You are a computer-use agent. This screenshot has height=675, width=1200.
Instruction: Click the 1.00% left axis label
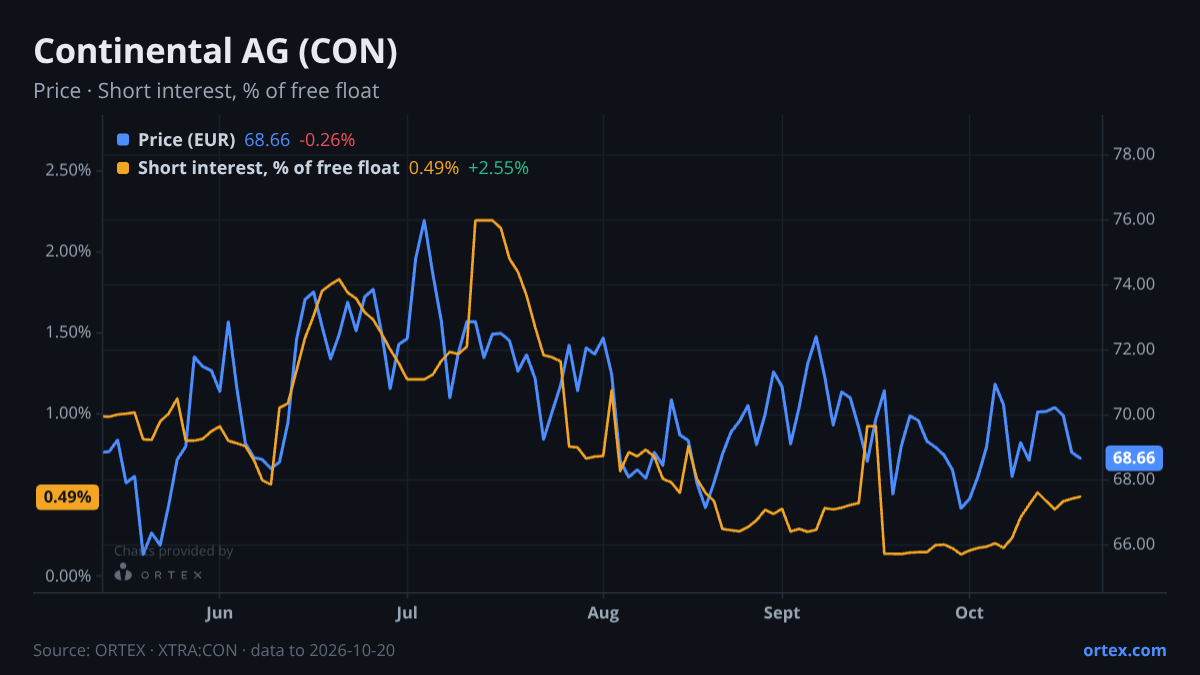coord(68,413)
